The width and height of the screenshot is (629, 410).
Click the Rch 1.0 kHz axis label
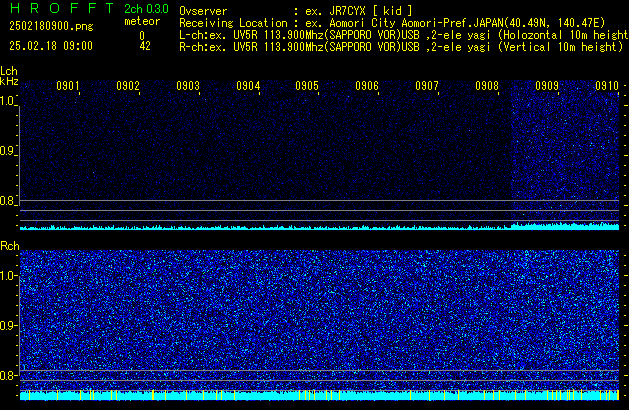click(x=8, y=276)
